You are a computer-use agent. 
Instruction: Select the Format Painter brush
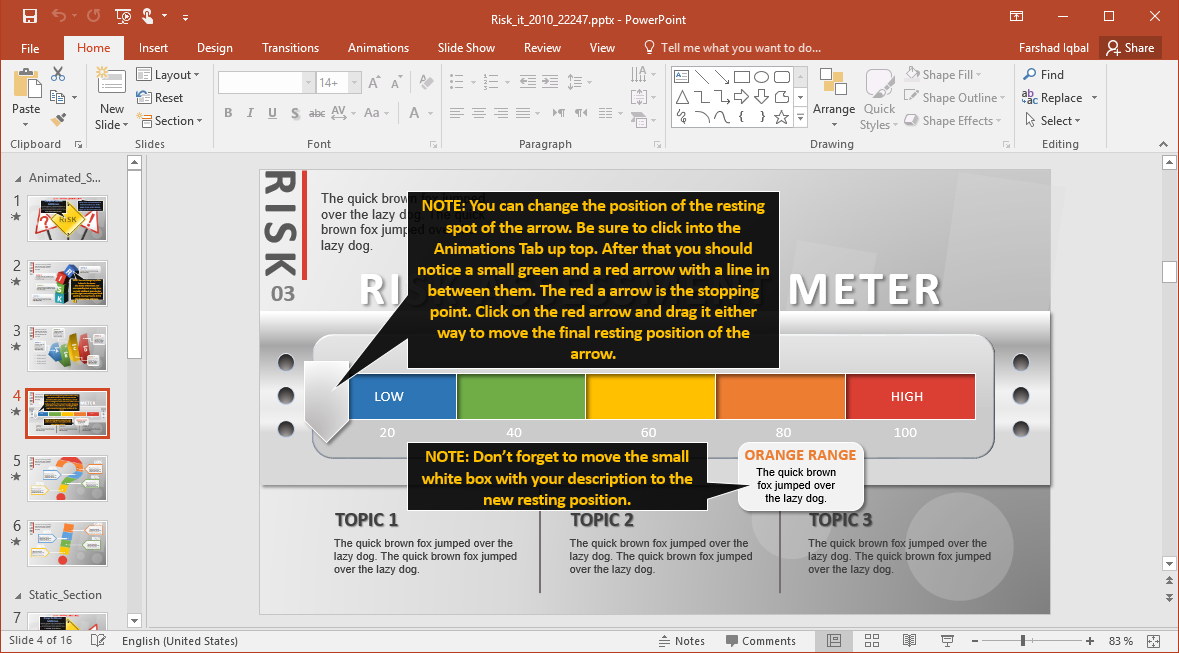coord(58,120)
